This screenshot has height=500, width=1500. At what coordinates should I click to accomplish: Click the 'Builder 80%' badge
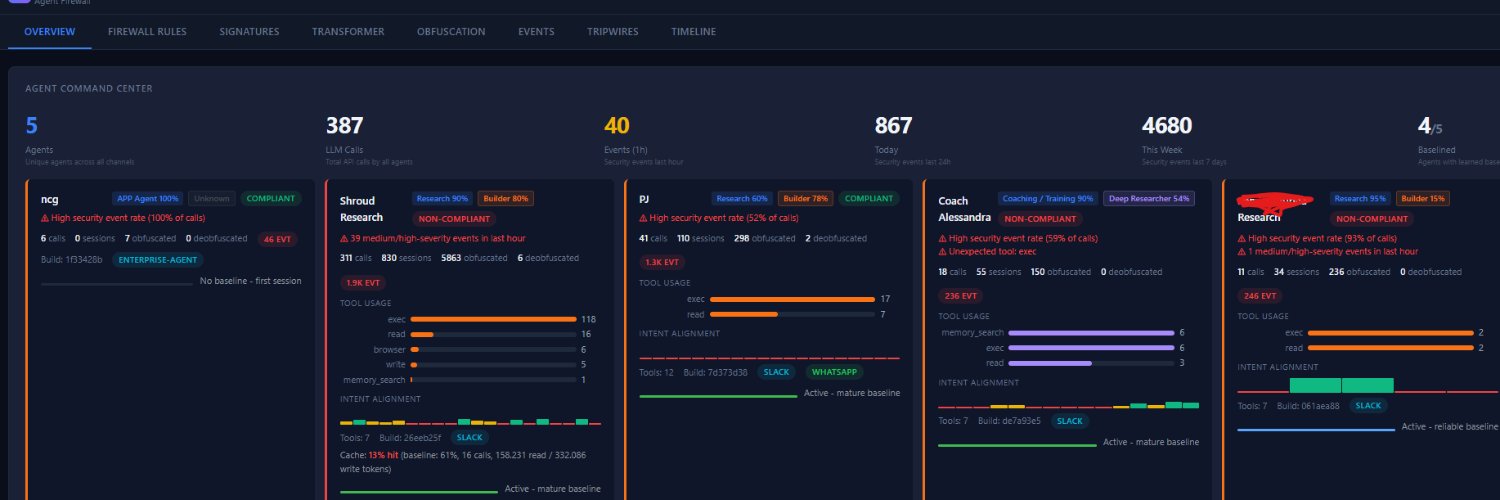(x=506, y=198)
